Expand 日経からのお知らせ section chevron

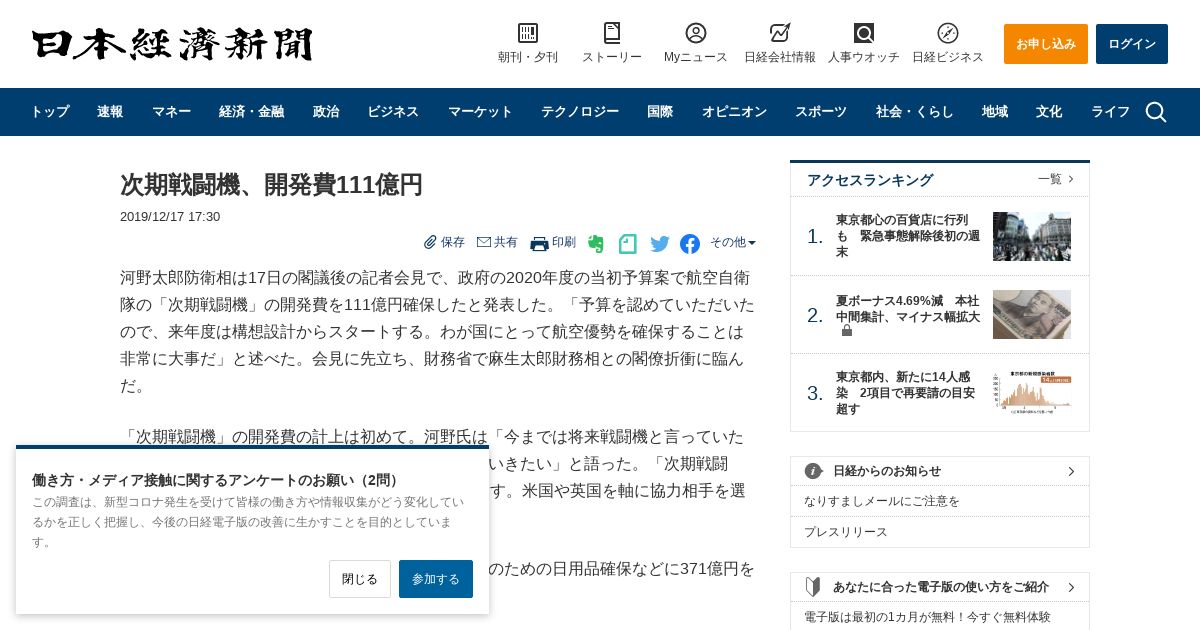(x=1071, y=471)
